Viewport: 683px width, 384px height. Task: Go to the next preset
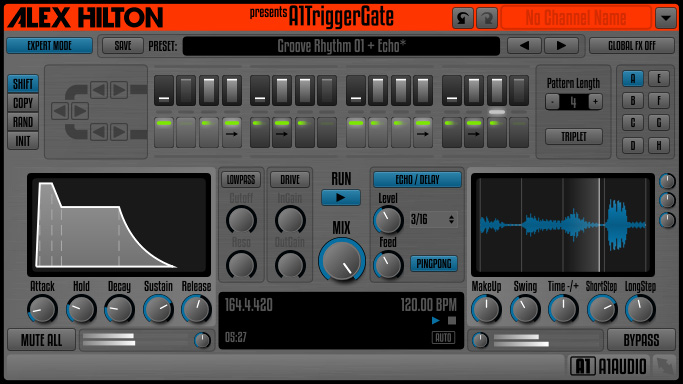click(561, 45)
